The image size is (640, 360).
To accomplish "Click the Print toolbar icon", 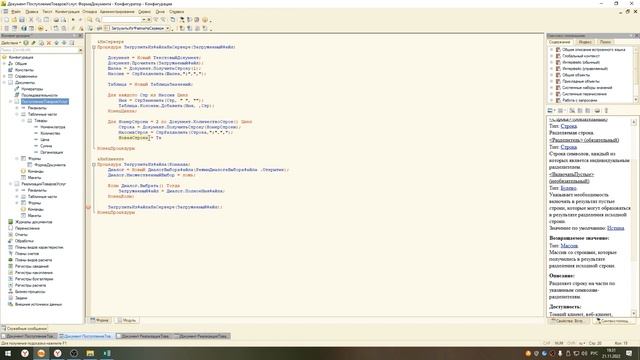I will [56, 20].
